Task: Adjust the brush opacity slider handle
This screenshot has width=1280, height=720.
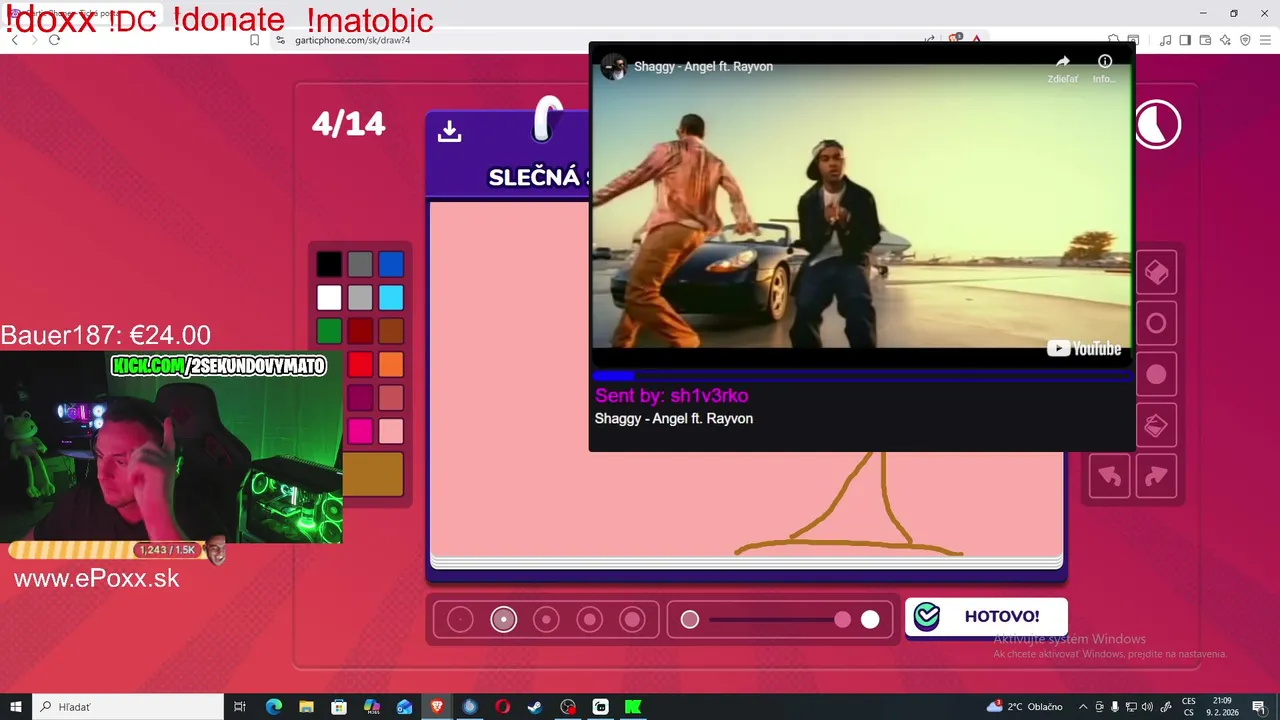Action: pos(843,620)
